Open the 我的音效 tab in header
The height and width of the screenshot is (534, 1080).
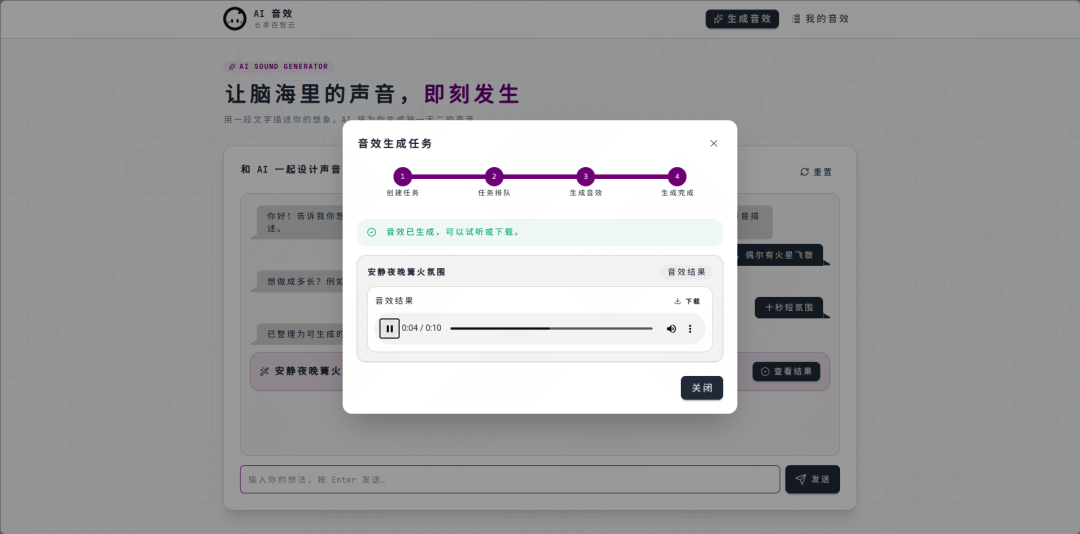(820, 19)
